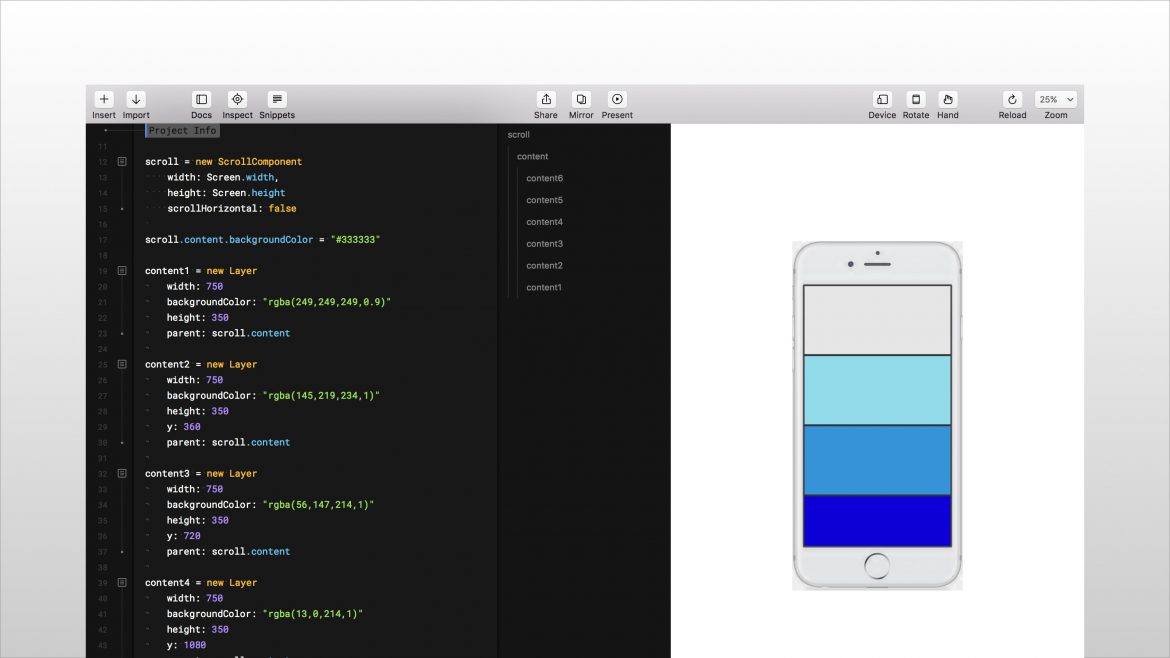The width and height of the screenshot is (1170, 658).
Task: Click the phone home button in preview
Action: (877, 566)
